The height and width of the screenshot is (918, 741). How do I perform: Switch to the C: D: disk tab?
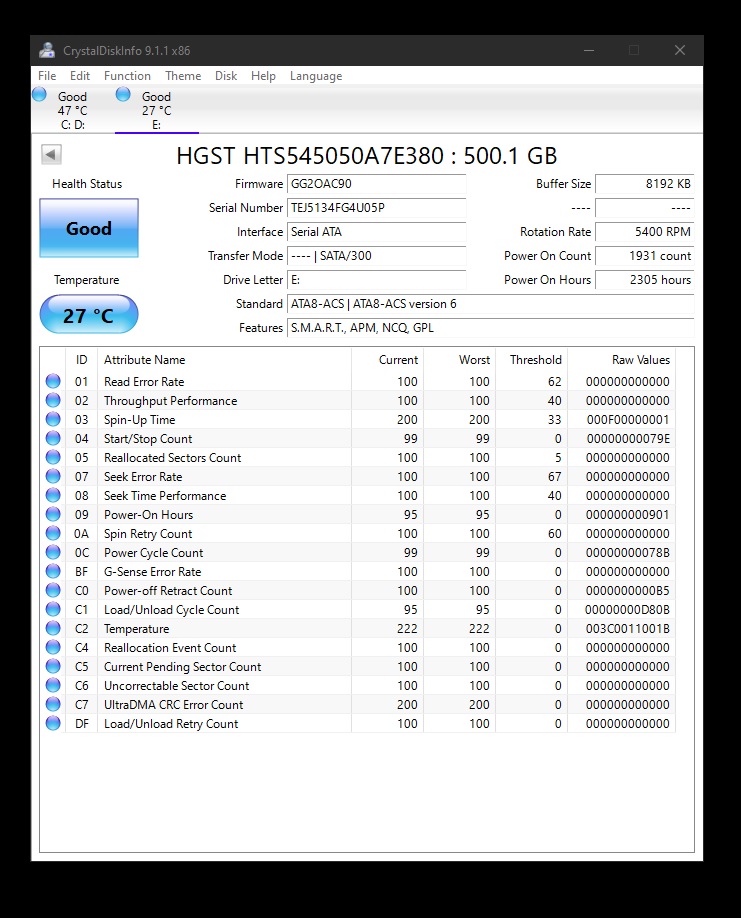[73, 110]
